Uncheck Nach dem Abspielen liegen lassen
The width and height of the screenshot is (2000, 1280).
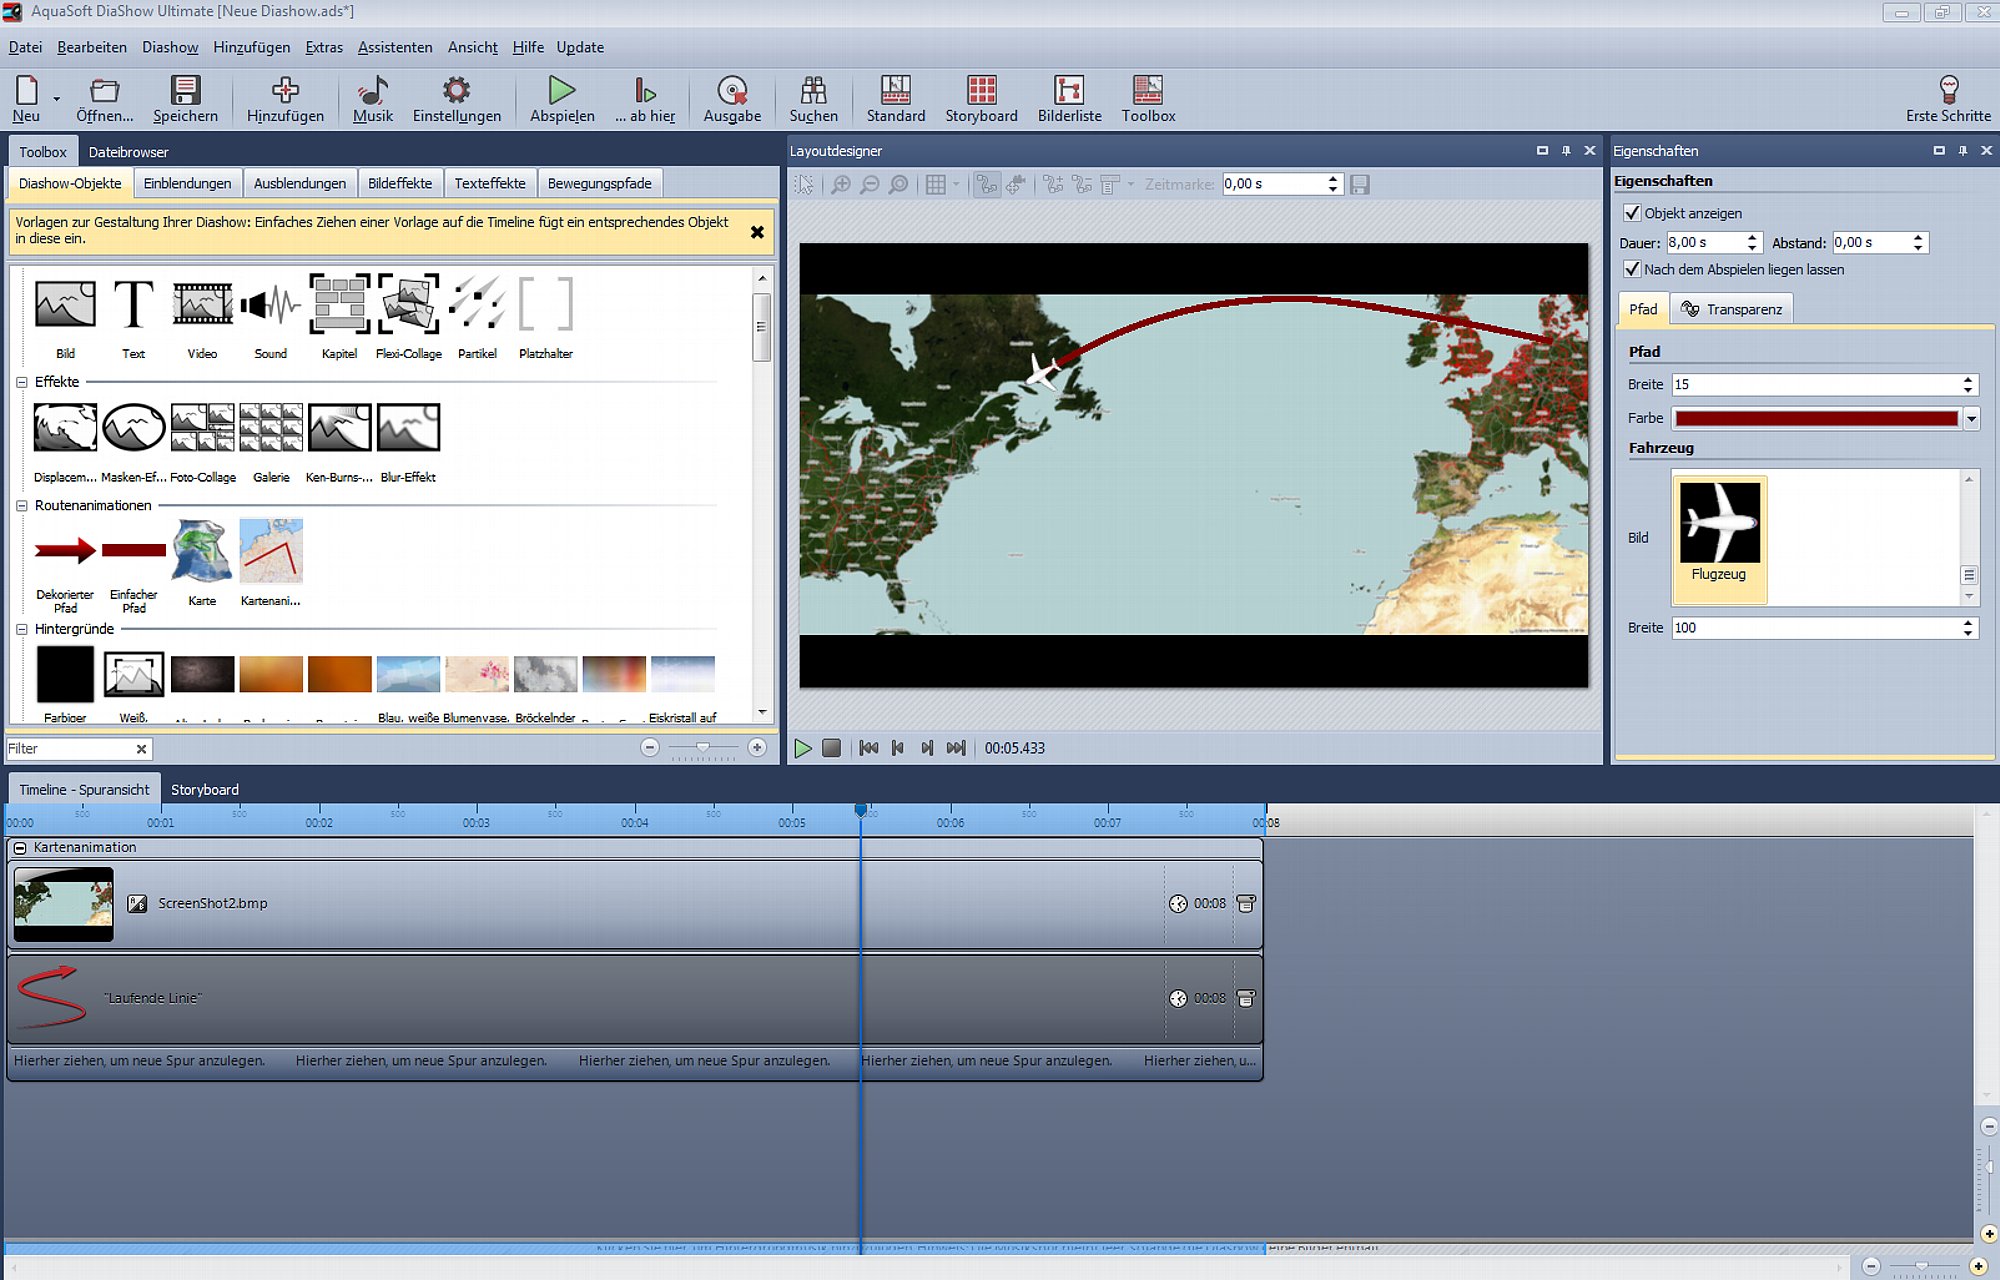point(1632,269)
